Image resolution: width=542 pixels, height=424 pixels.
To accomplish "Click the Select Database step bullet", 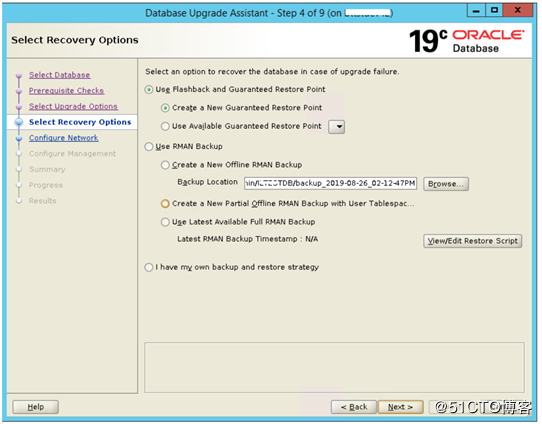I will pos(19,75).
